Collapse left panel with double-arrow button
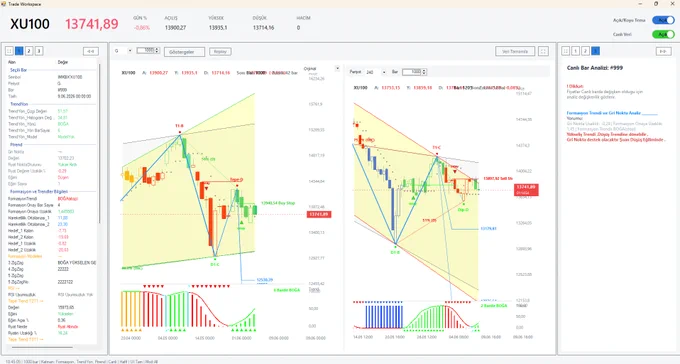680x364 pixels. coord(91,51)
